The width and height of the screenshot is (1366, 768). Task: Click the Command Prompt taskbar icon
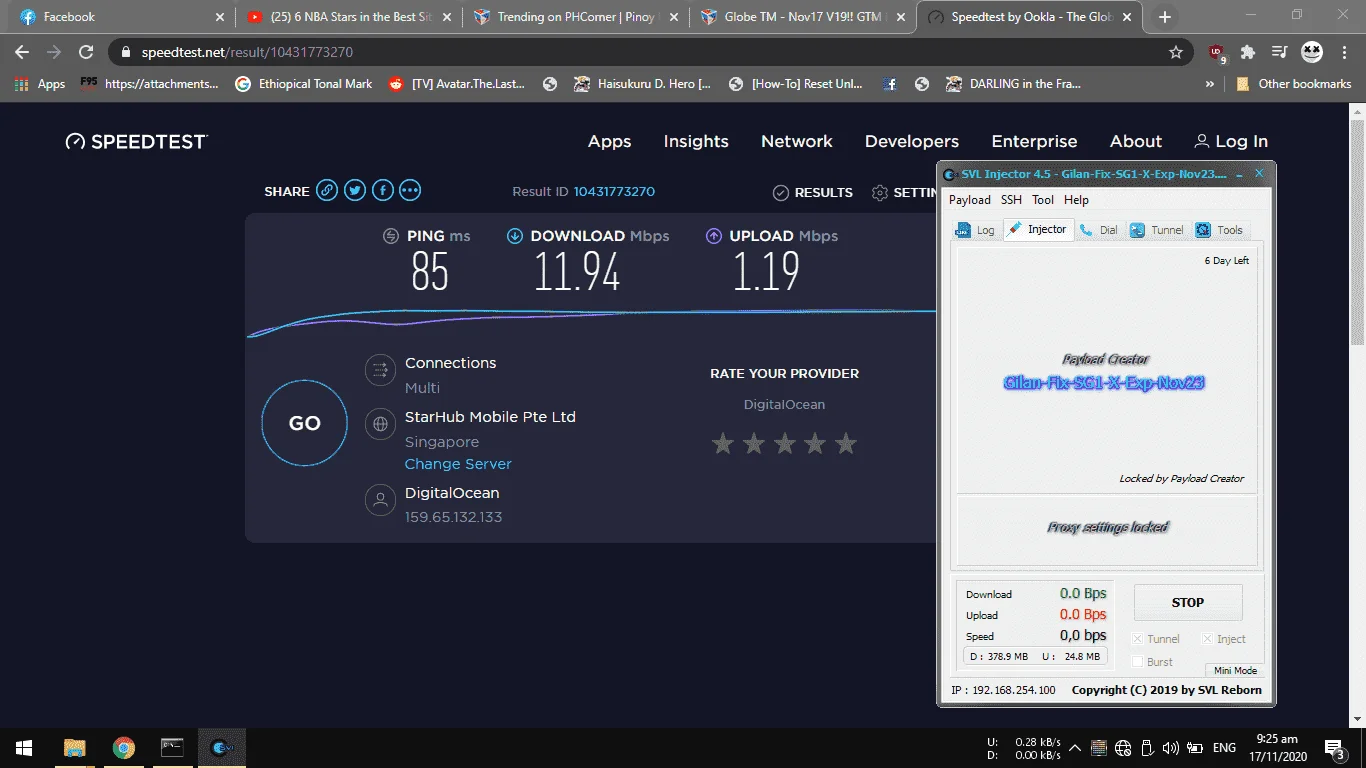(x=172, y=747)
